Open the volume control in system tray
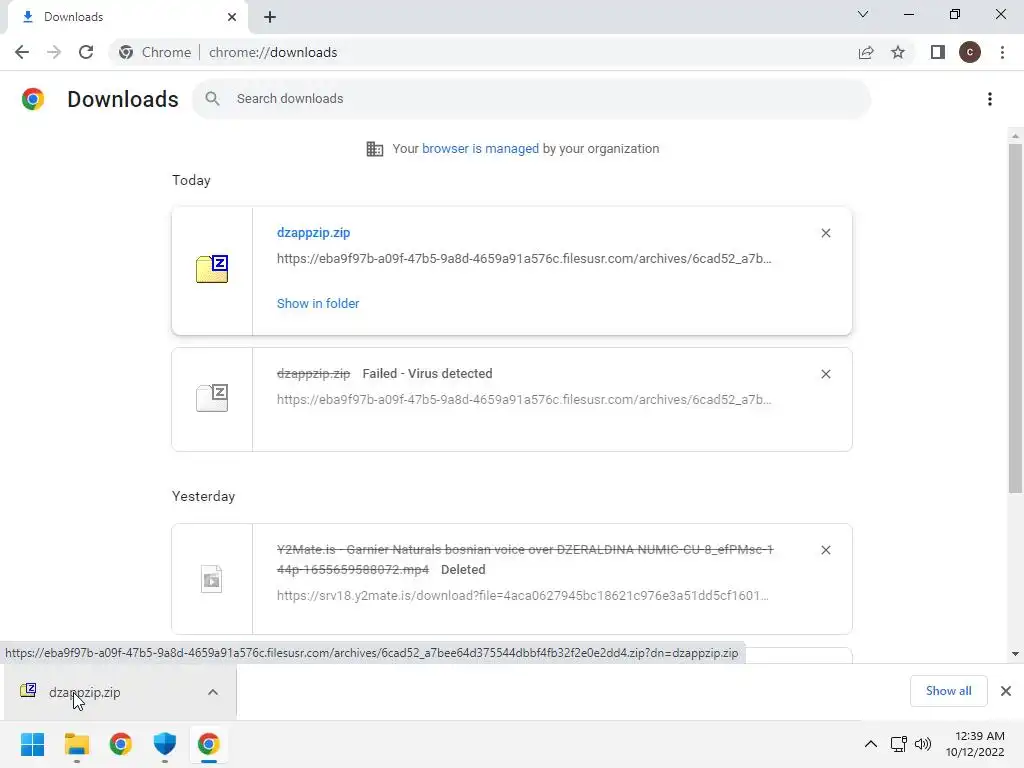 tap(923, 744)
